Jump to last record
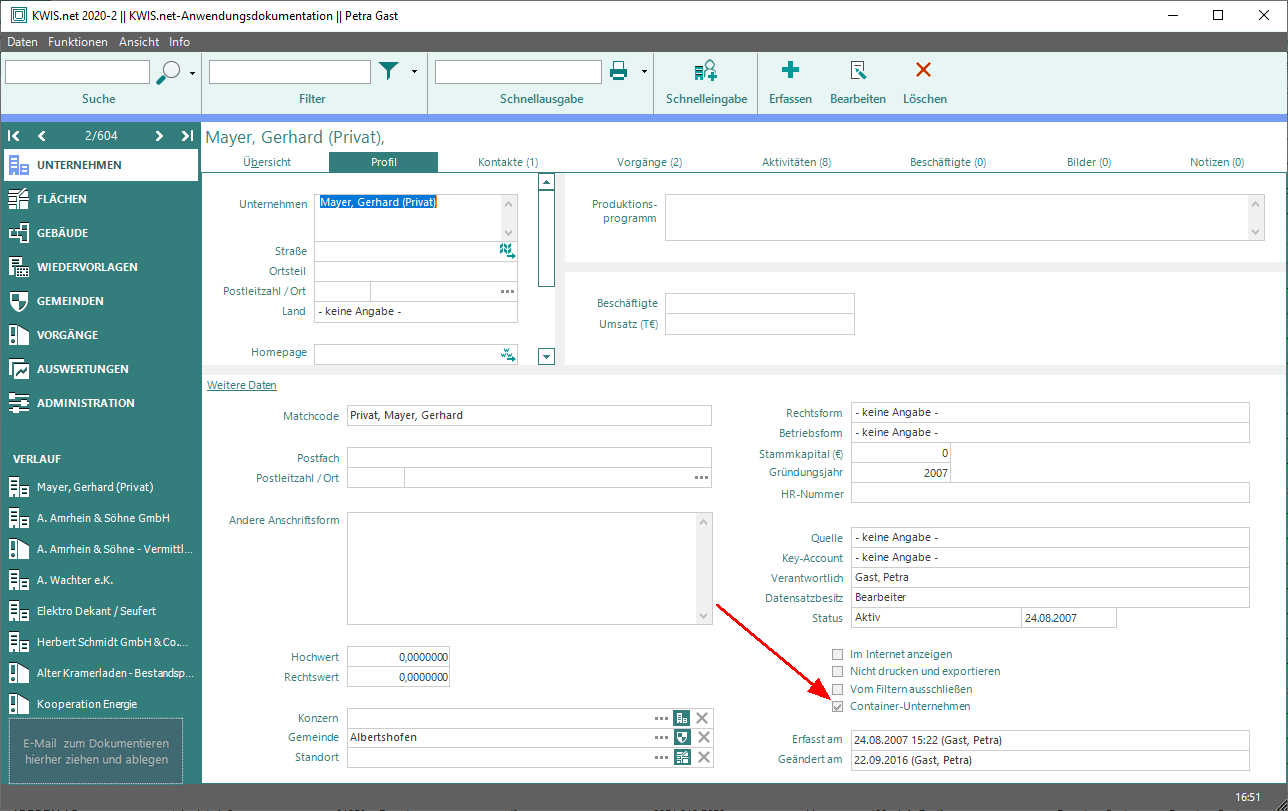 [187, 136]
